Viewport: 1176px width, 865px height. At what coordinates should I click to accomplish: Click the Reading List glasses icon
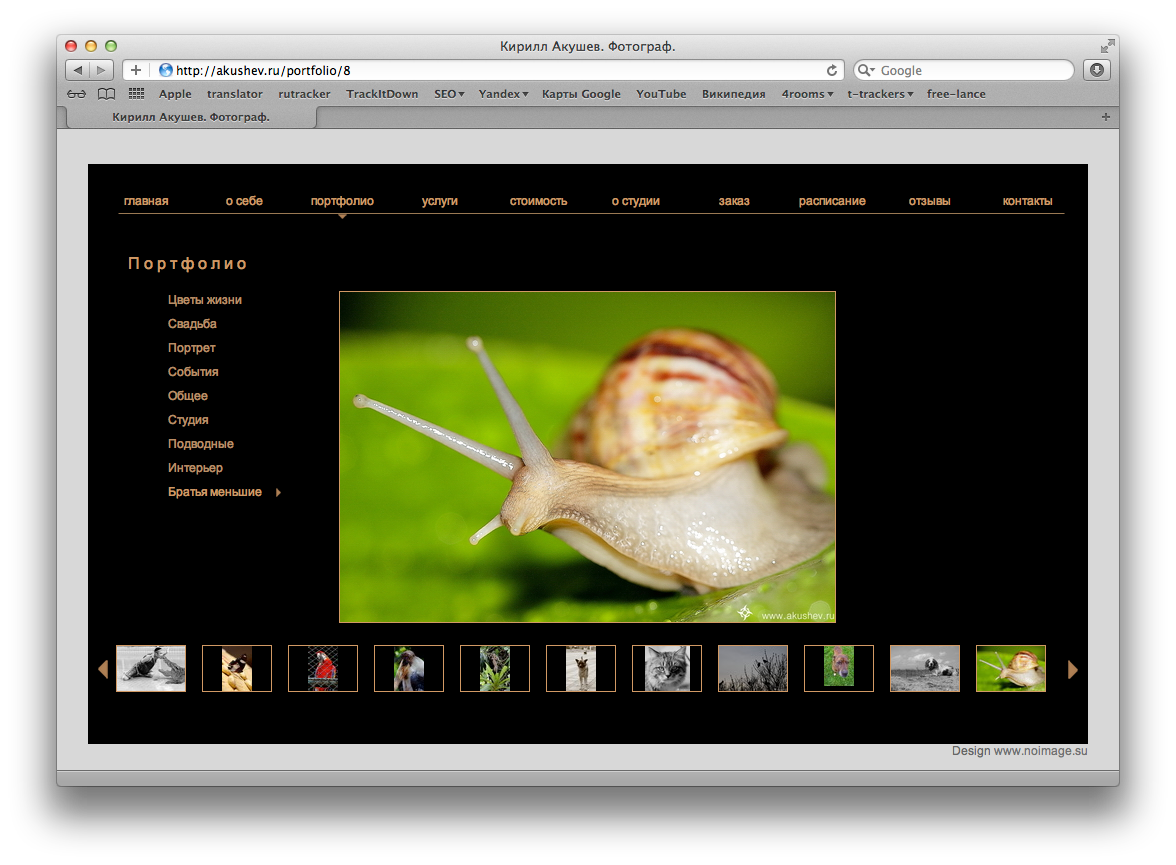[77, 94]
